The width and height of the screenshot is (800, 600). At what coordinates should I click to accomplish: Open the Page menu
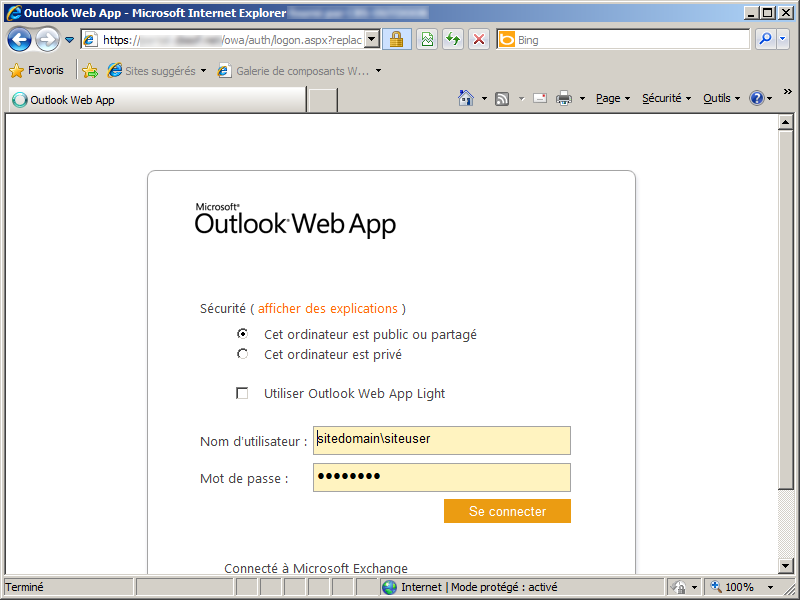coord(613,98)
